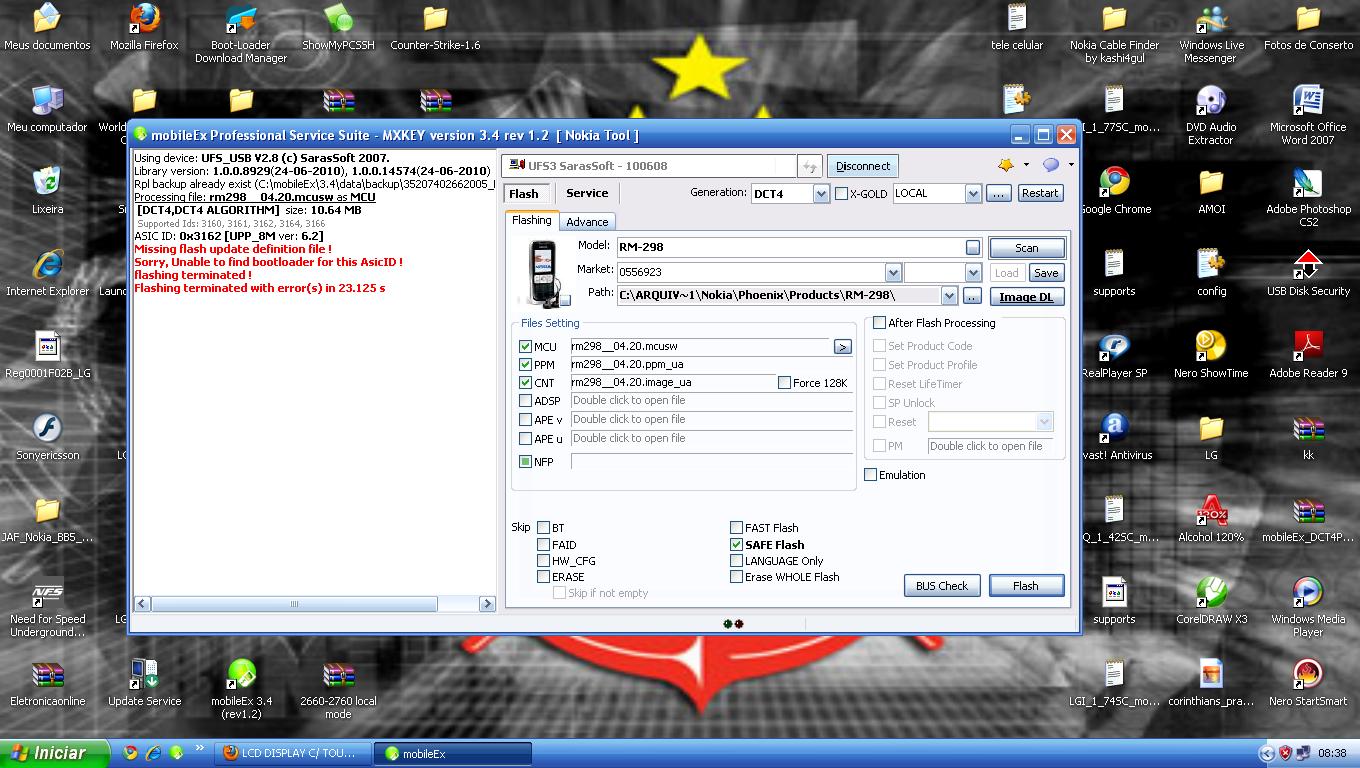Open the speech bubble support icon
The width and height of the screenshot is (1360, 768).
pyautogui.click(x=1051, y=165)
